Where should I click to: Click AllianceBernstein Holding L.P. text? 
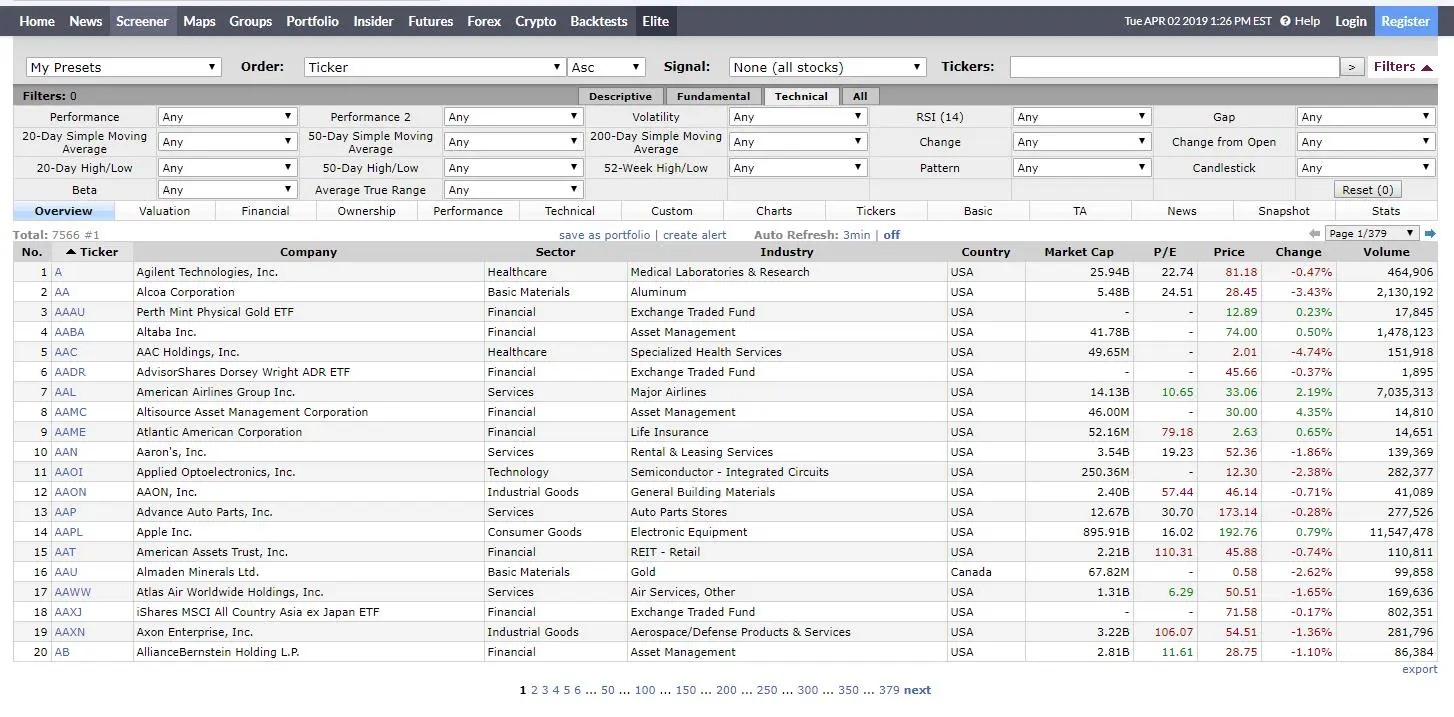(x=218, y=652)
